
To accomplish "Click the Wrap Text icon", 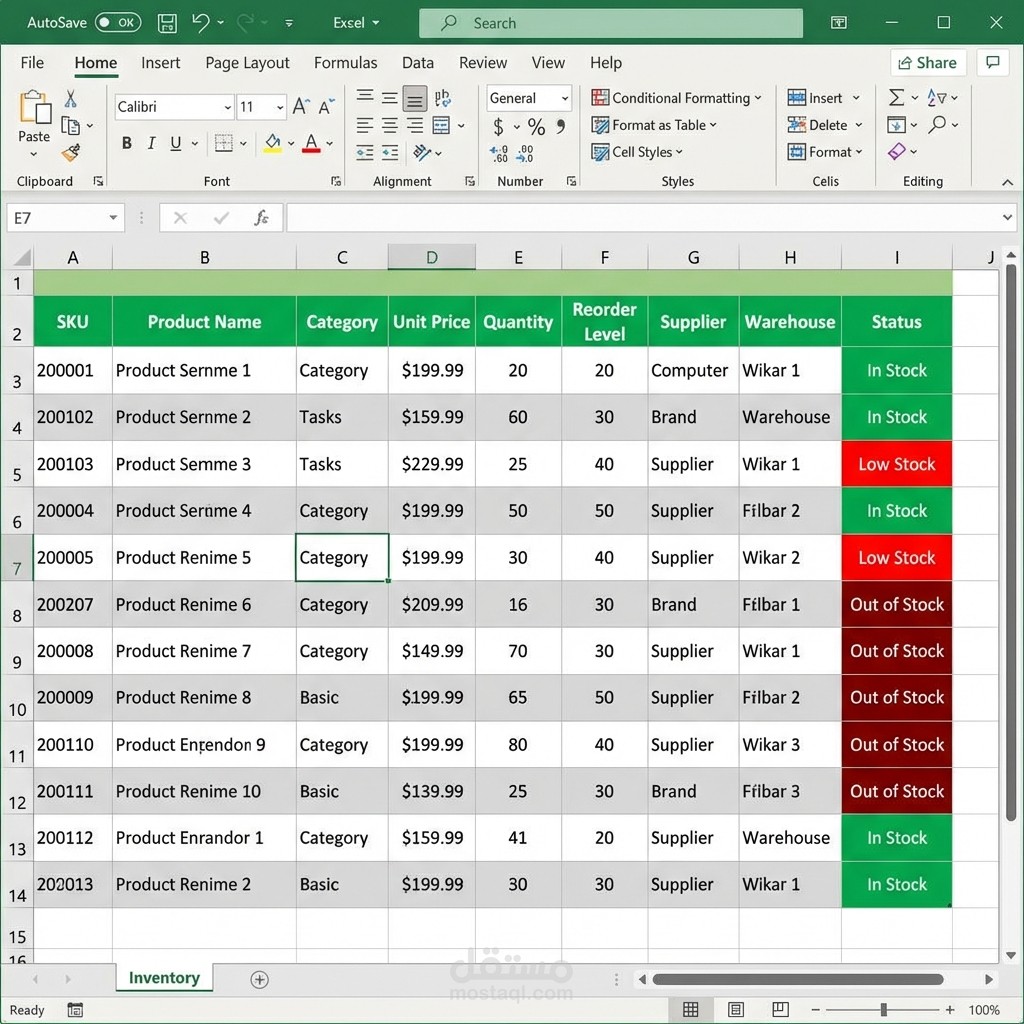I will [442, 99].
